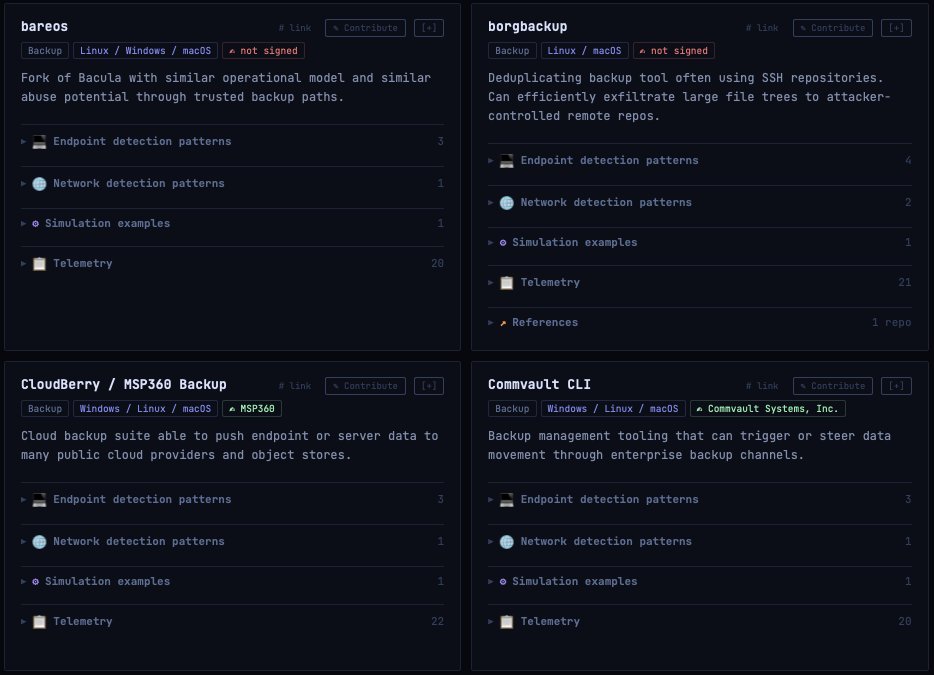Click the arrow icon in borgbackup References
The image size is (934, 675).
pyautogui.click(x=503, y=322)
